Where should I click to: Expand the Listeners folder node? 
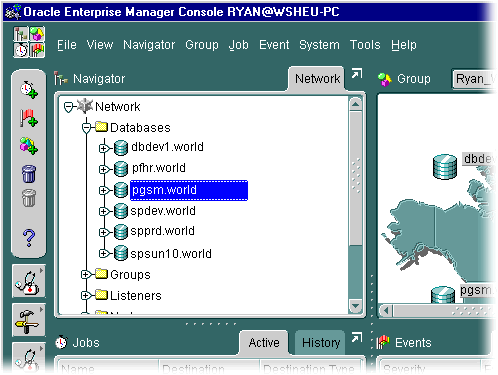[x=86, y=295]
